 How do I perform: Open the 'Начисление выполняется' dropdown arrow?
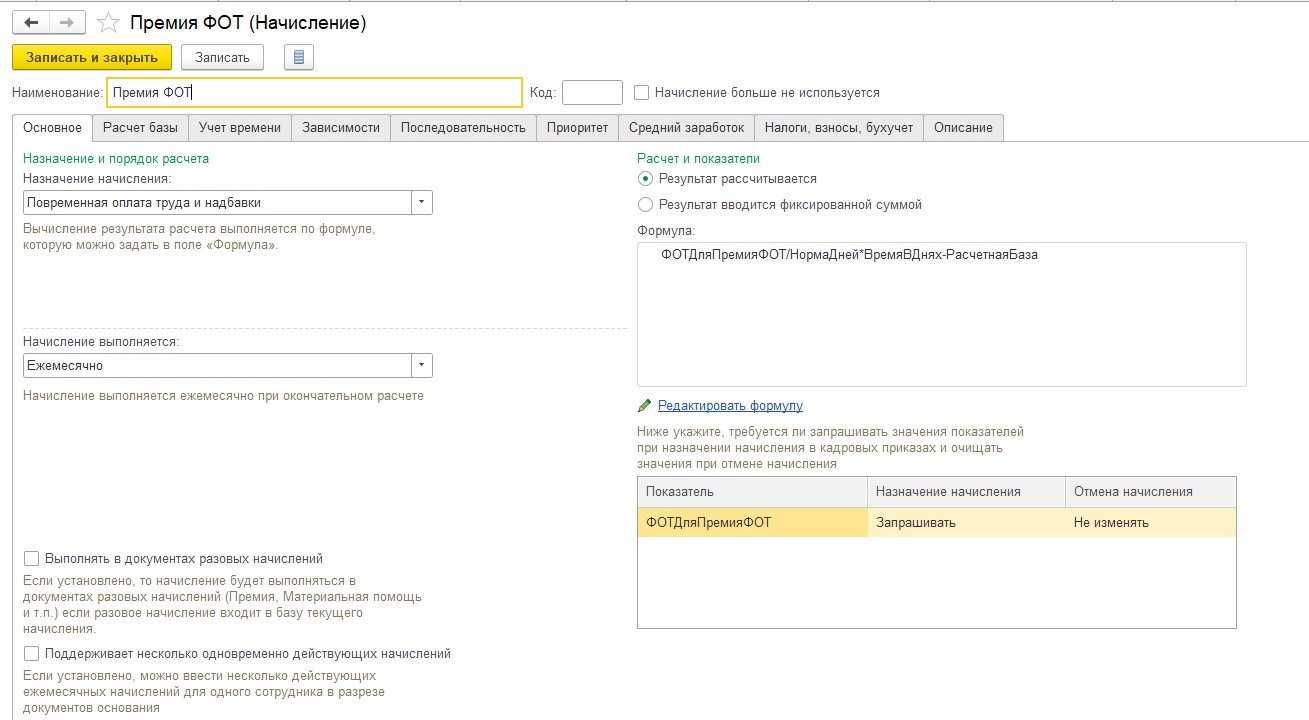[x=422, y=366]
